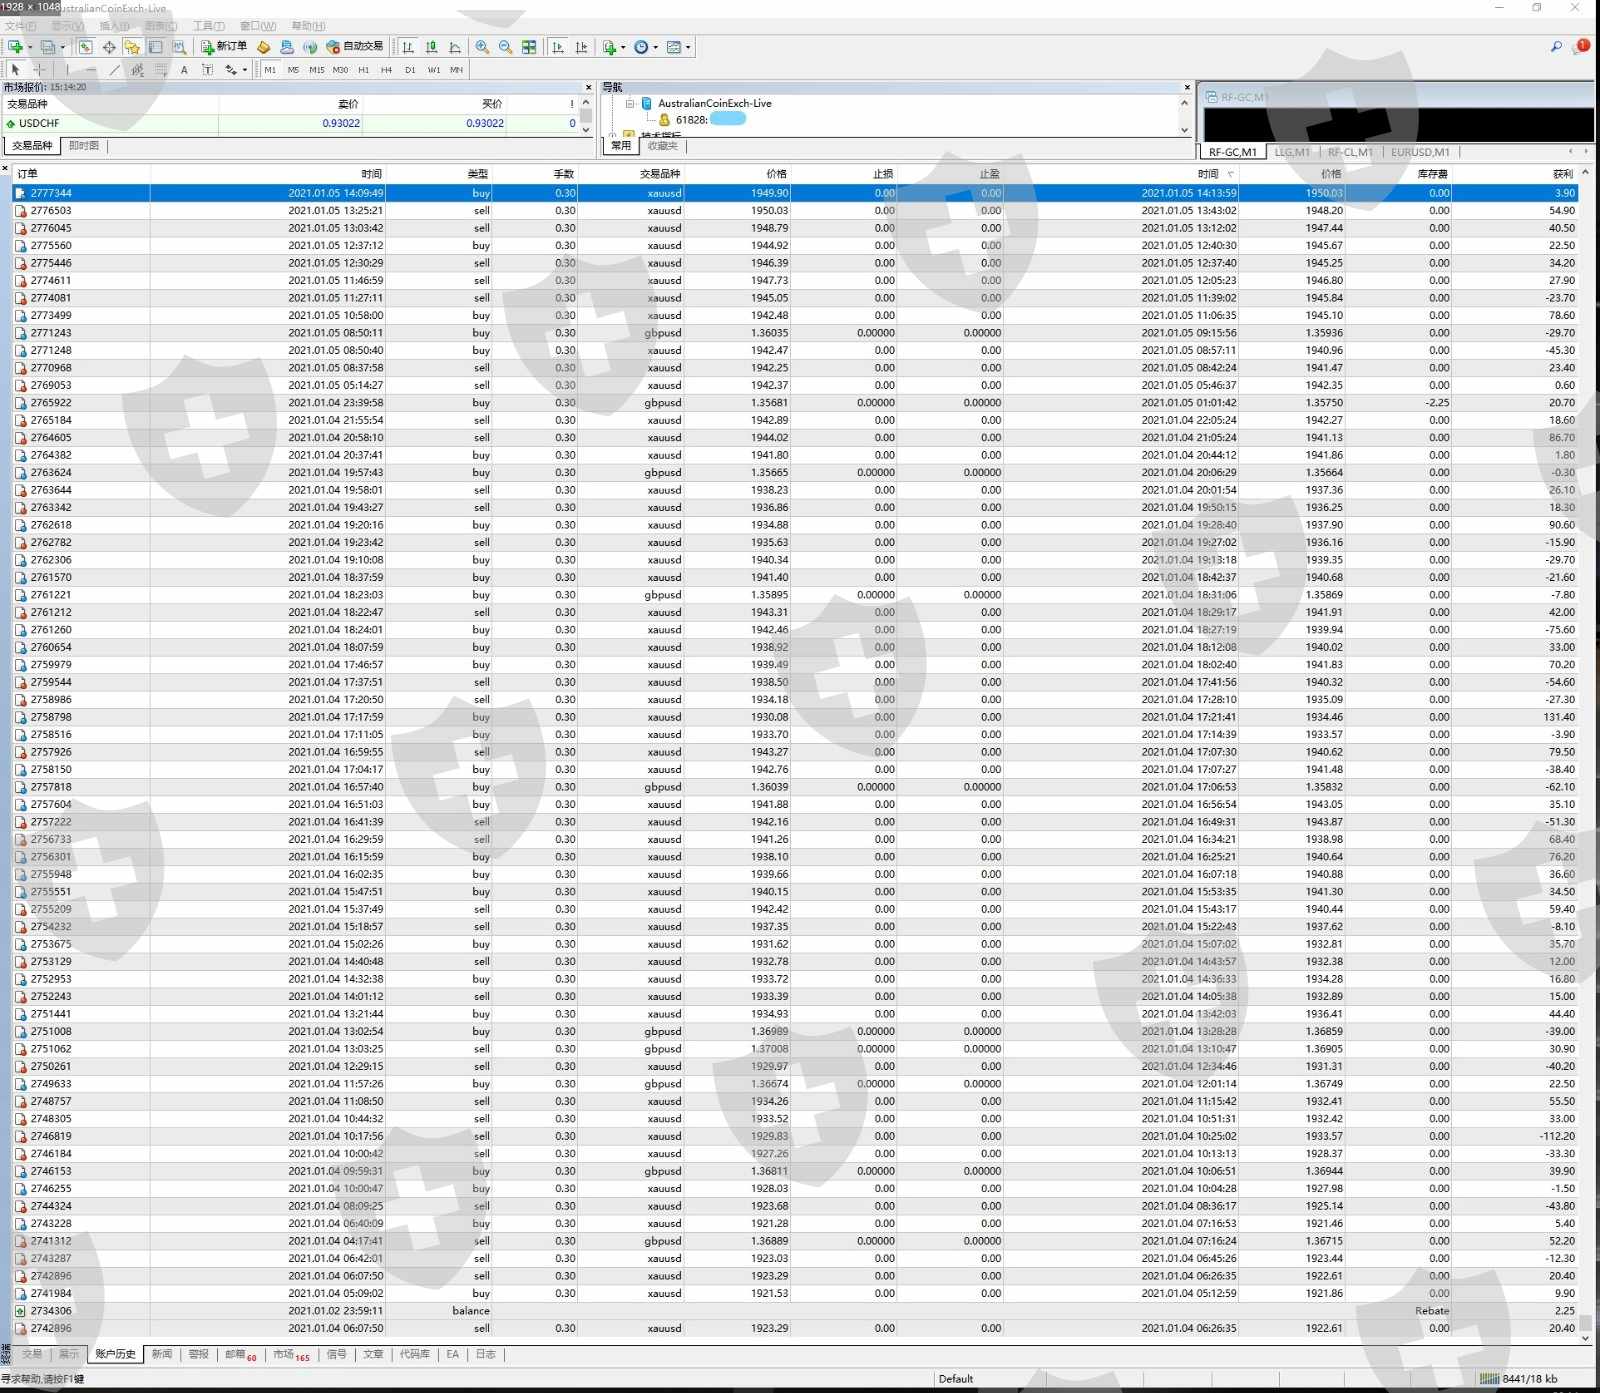Click the 新订单 (New Order) toolbar button

point(224,46)
